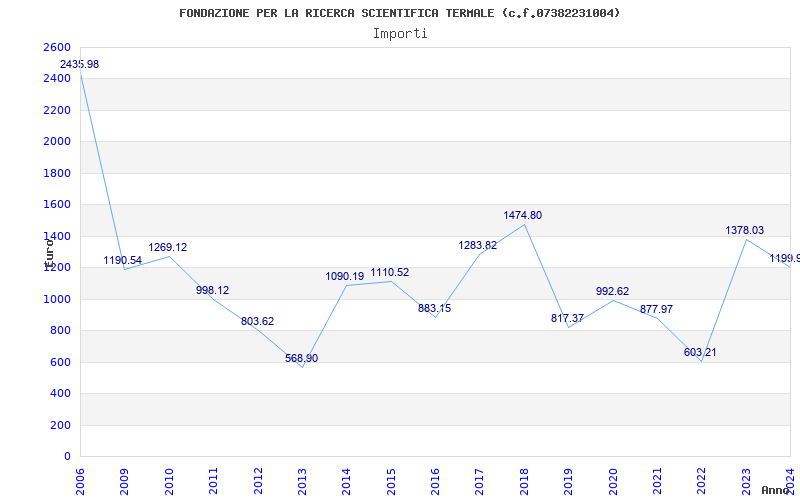Click the 'Importi' subtitle
Screen dimensions: 800x500
coord(400,34)
